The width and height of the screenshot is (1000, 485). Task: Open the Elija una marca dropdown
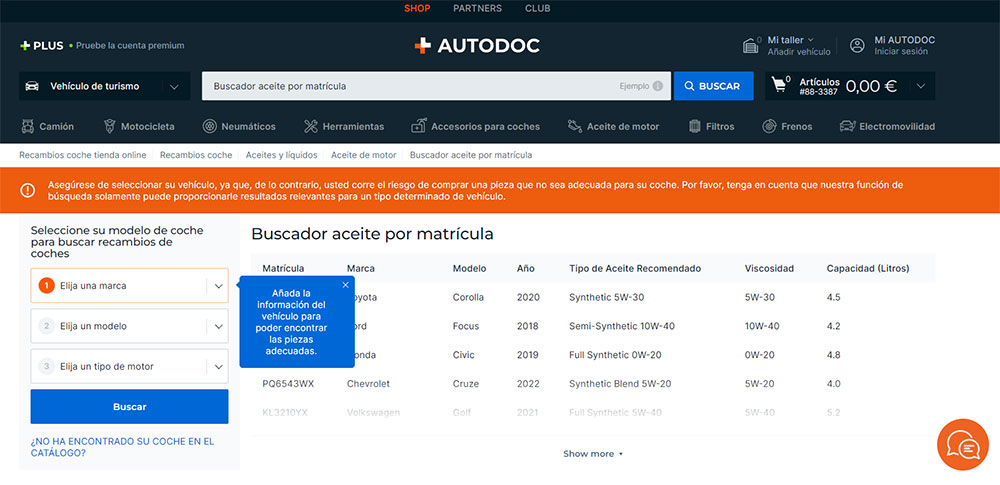click(x=129, y=286)
